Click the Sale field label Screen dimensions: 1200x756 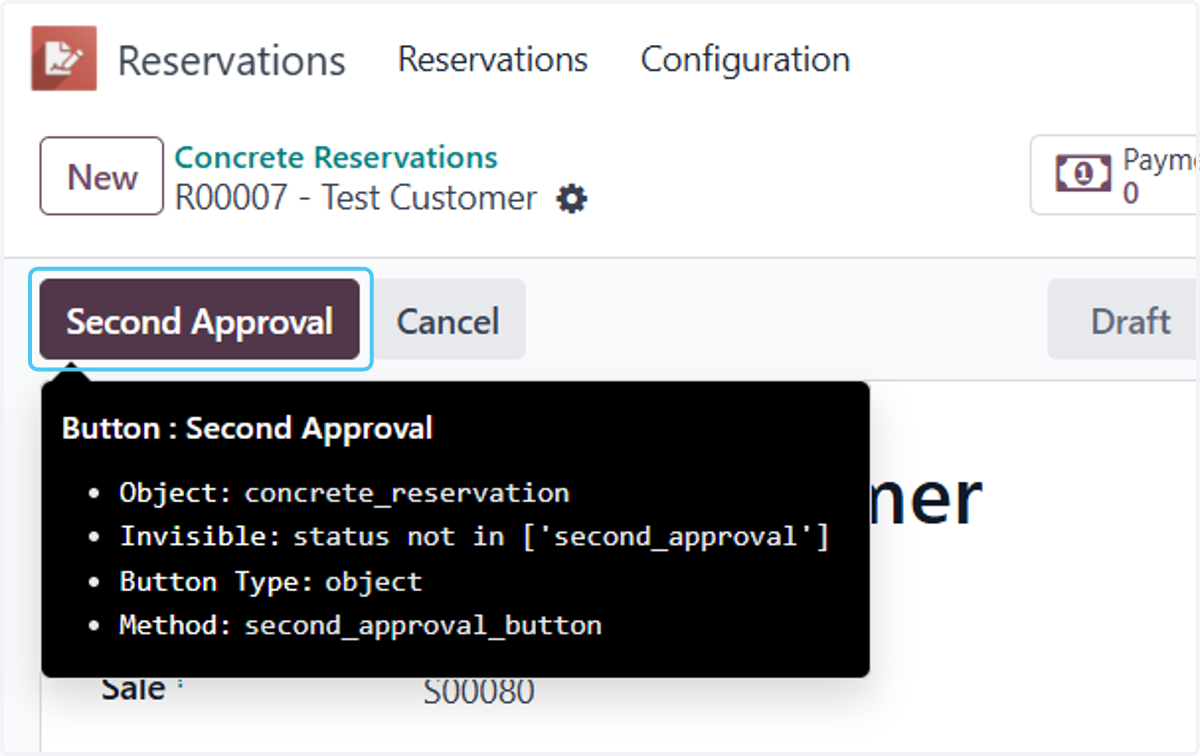(134, 689)
